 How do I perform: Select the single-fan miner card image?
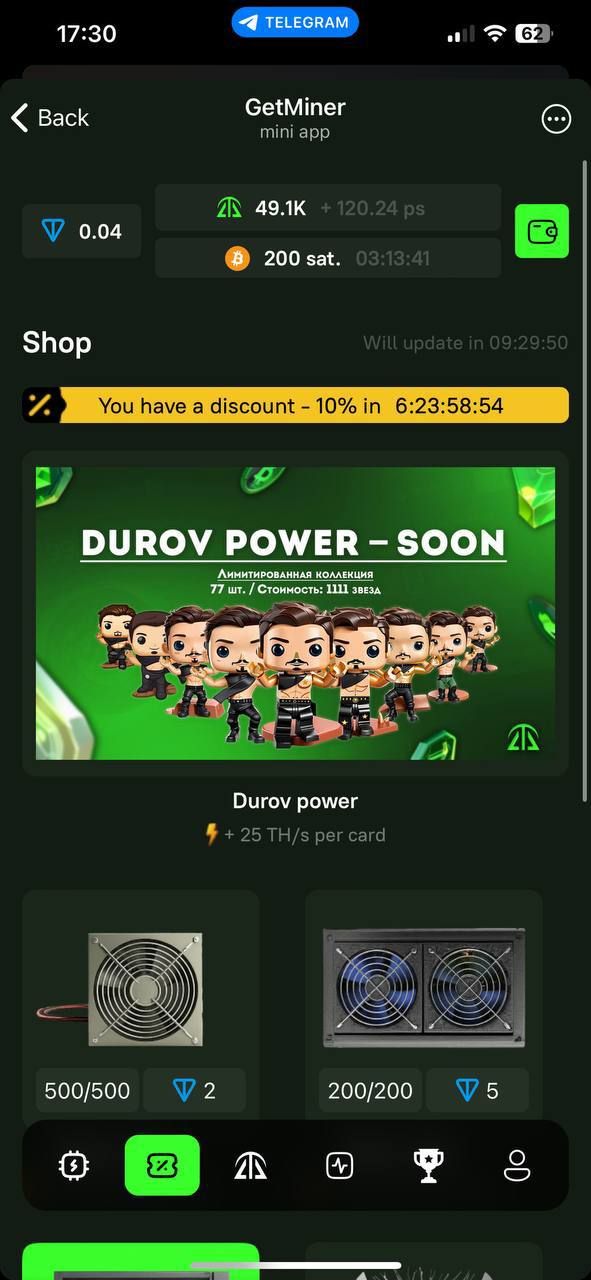141,989
